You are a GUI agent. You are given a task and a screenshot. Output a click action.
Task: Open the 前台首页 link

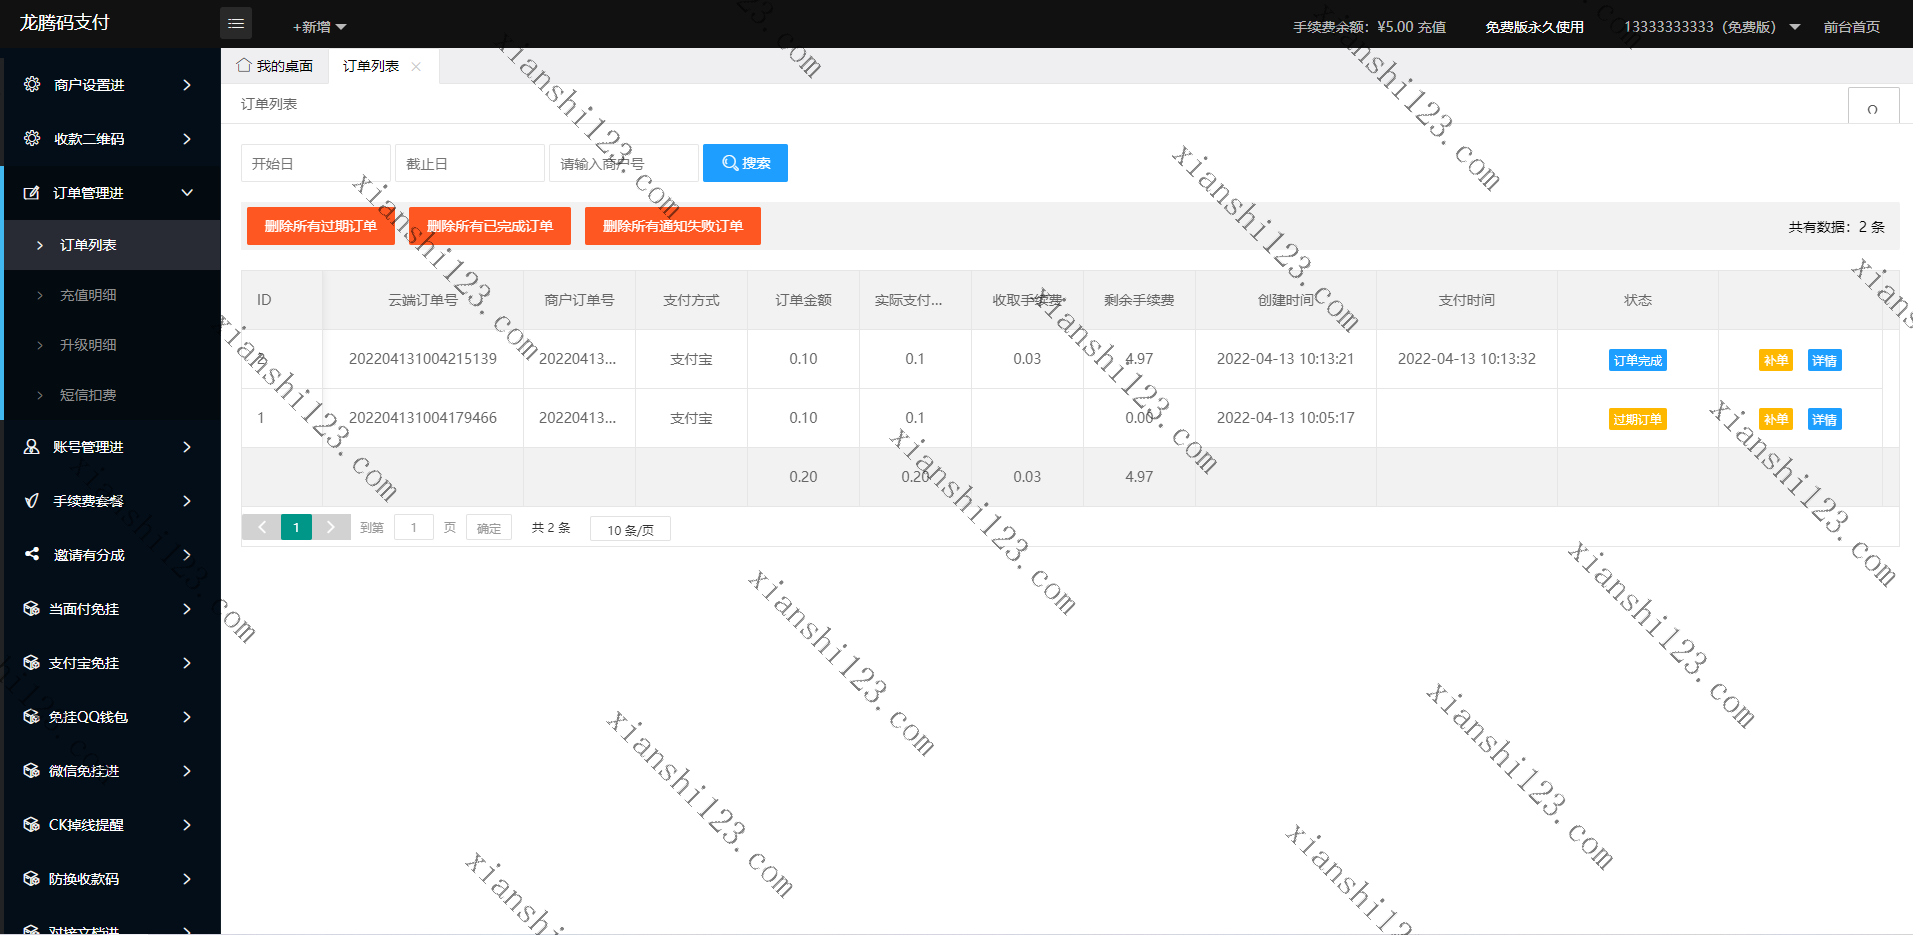tap(1852, 27)
